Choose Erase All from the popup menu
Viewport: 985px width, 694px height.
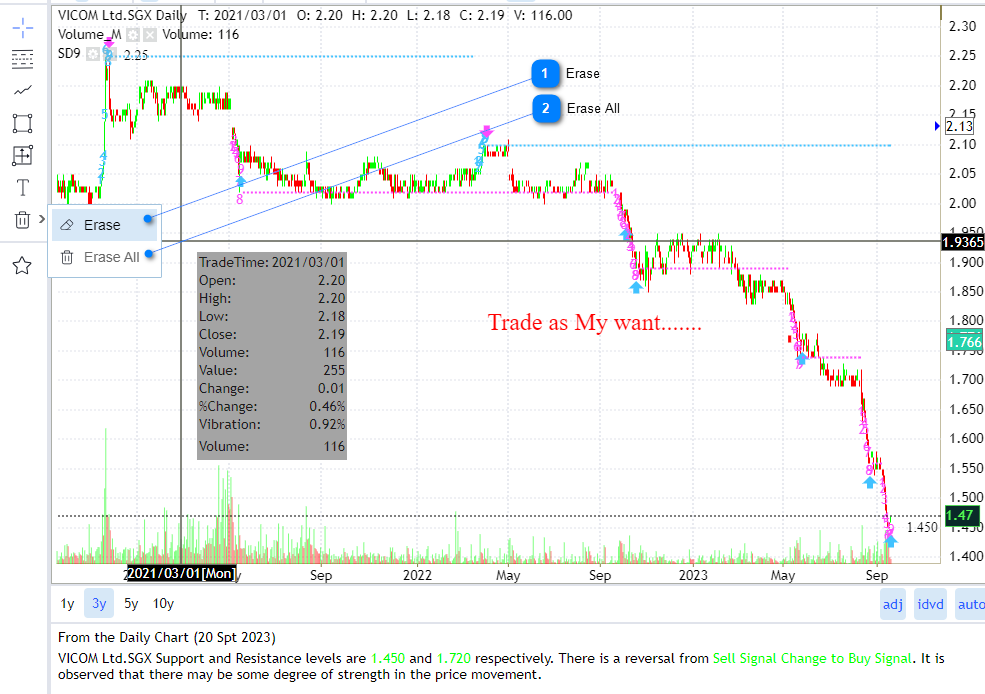(x=104, y=258)
